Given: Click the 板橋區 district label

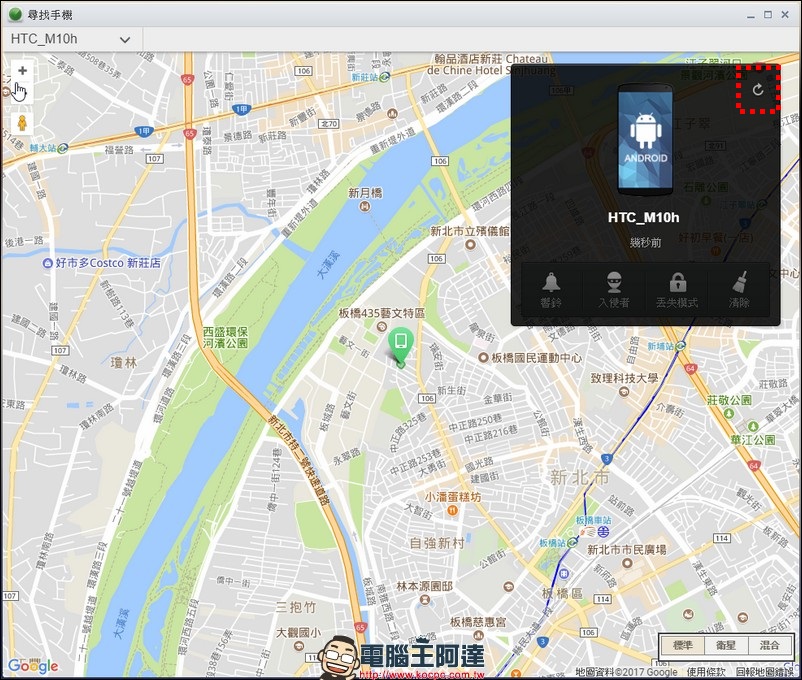Looking at the screenshot, I should click(562, 594).
